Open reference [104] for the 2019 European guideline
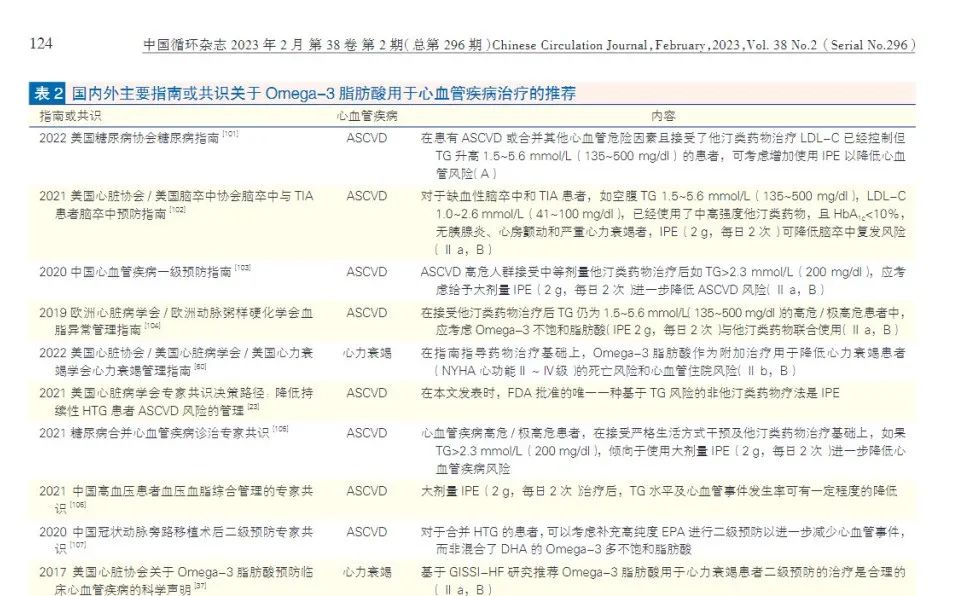Image resolution: width=963 pixels, height=596 pixels. coord(152,326)
